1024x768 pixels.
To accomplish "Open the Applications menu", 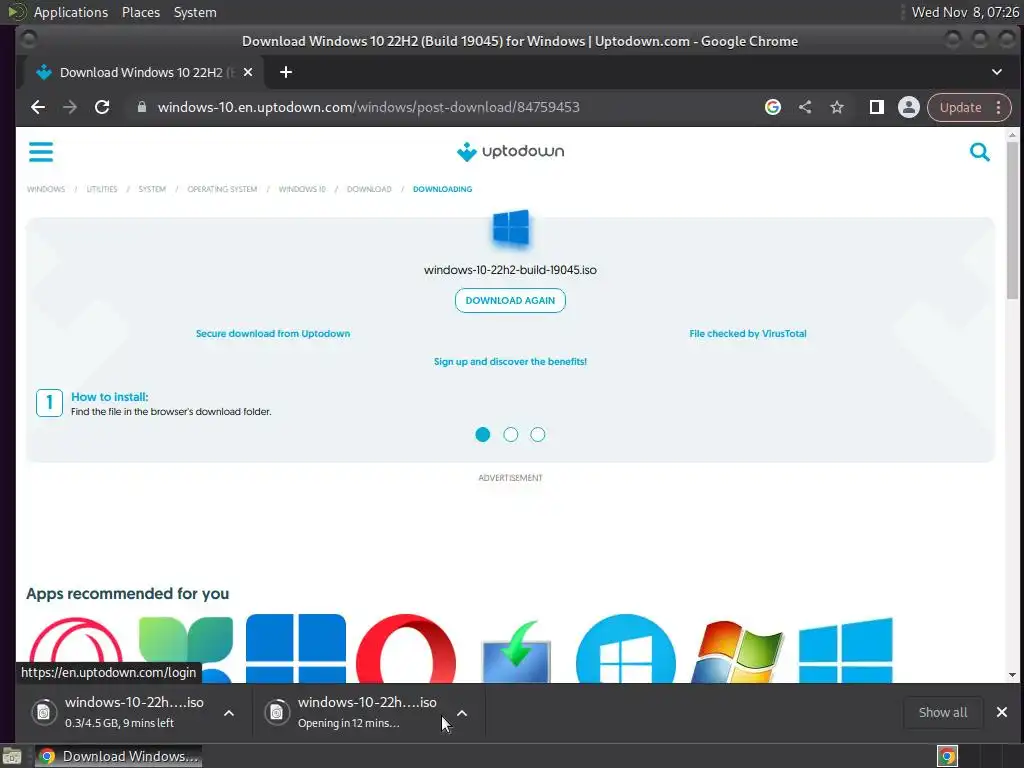I will (x=71, y=12).
